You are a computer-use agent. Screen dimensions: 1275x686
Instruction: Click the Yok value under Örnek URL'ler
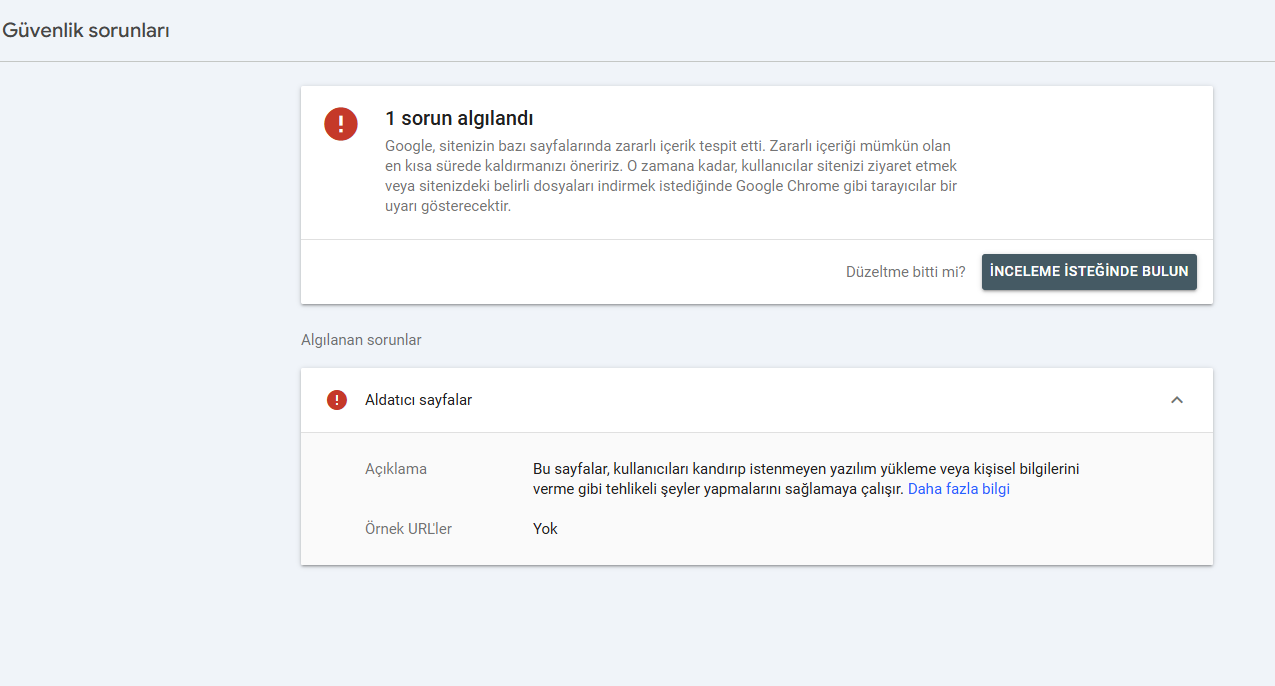tap(545, 528)
